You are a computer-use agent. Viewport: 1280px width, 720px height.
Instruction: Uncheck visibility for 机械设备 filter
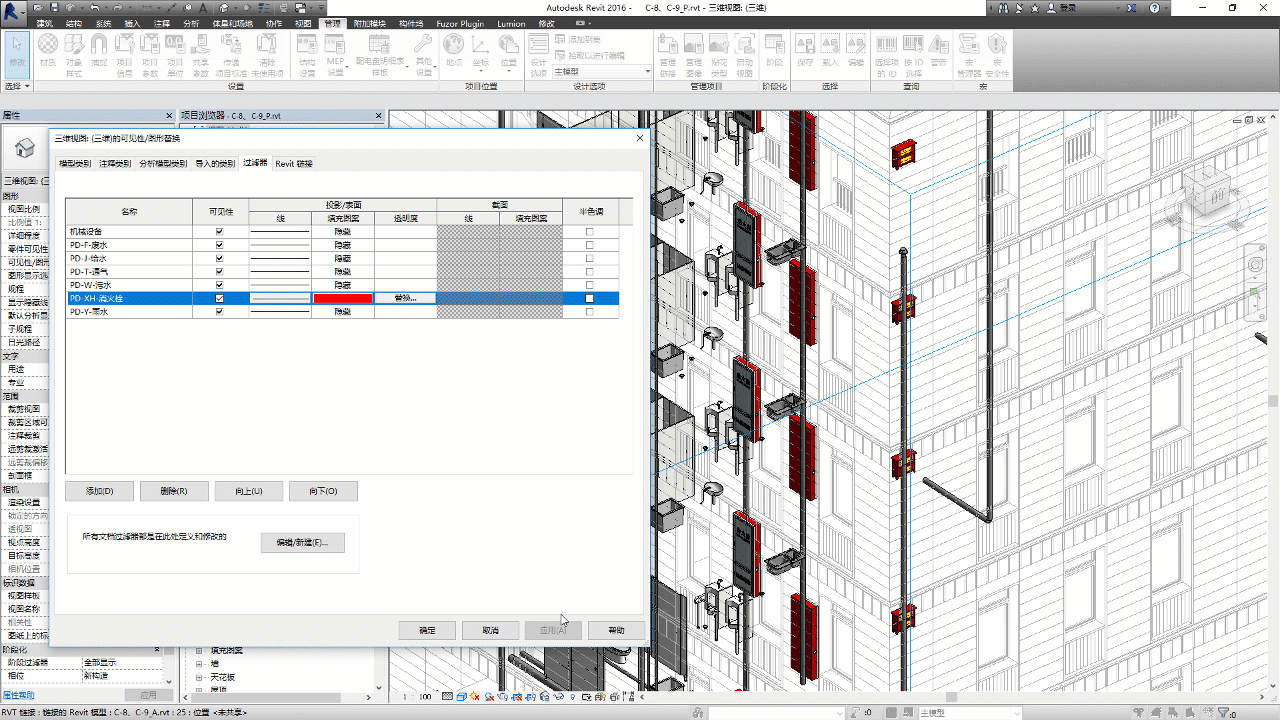(220, 231)
